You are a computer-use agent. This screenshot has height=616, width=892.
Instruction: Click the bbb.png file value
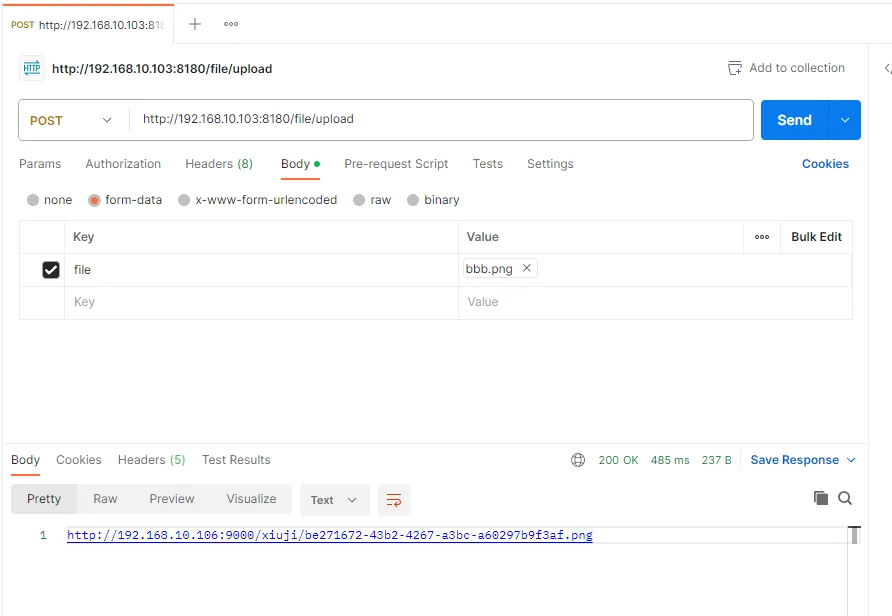click(x=489, y=268)
